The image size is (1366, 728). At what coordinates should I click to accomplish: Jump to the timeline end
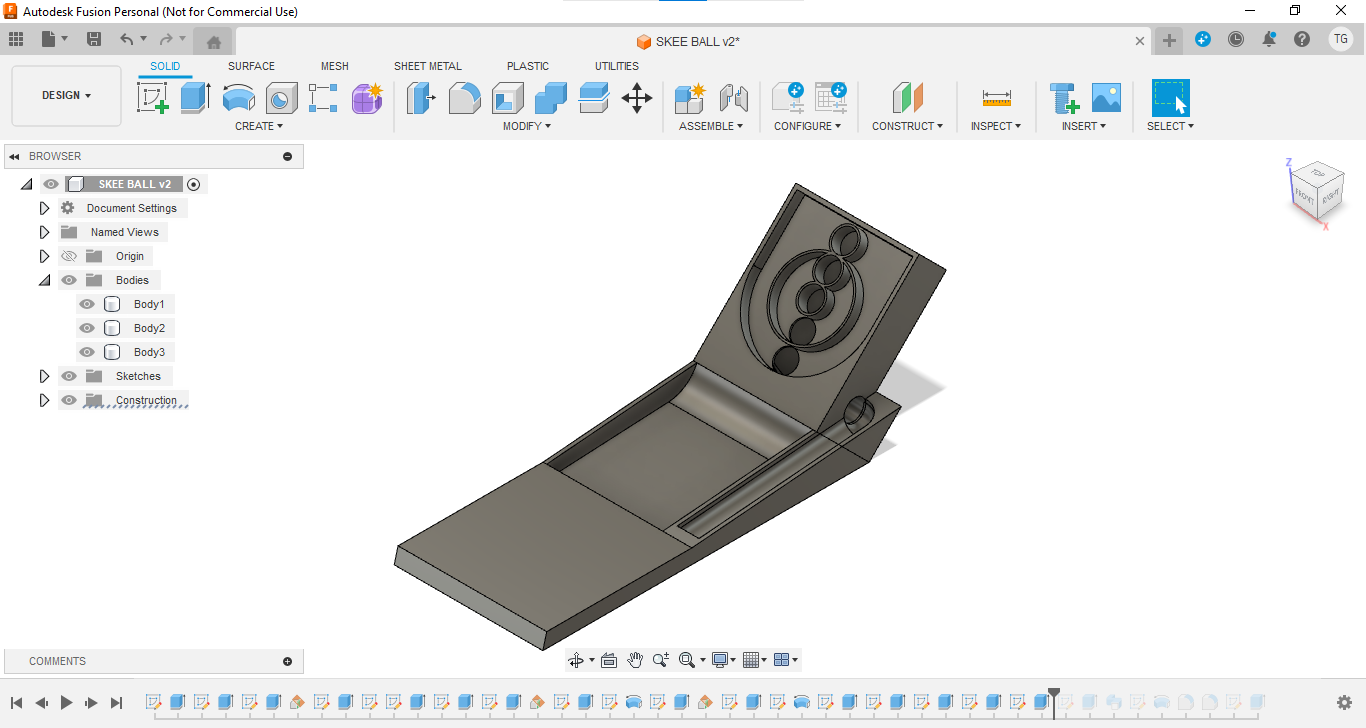[x=117, y=703]
